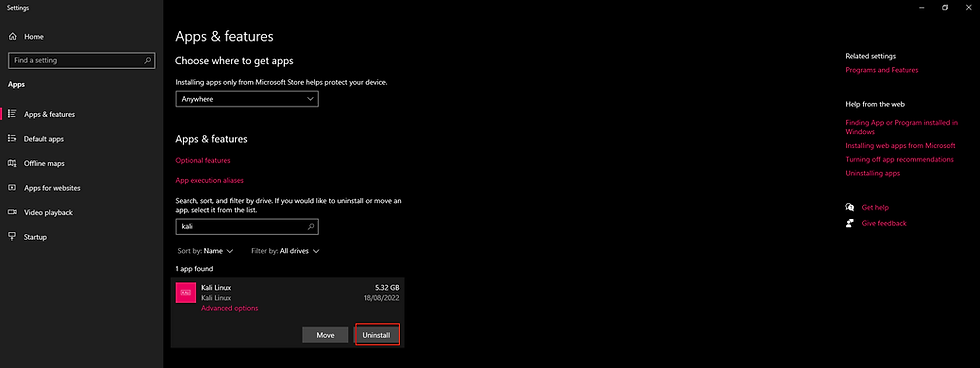Restore down the Settings window
Viewport: 980px width, 368px height.
coord(945,7)
